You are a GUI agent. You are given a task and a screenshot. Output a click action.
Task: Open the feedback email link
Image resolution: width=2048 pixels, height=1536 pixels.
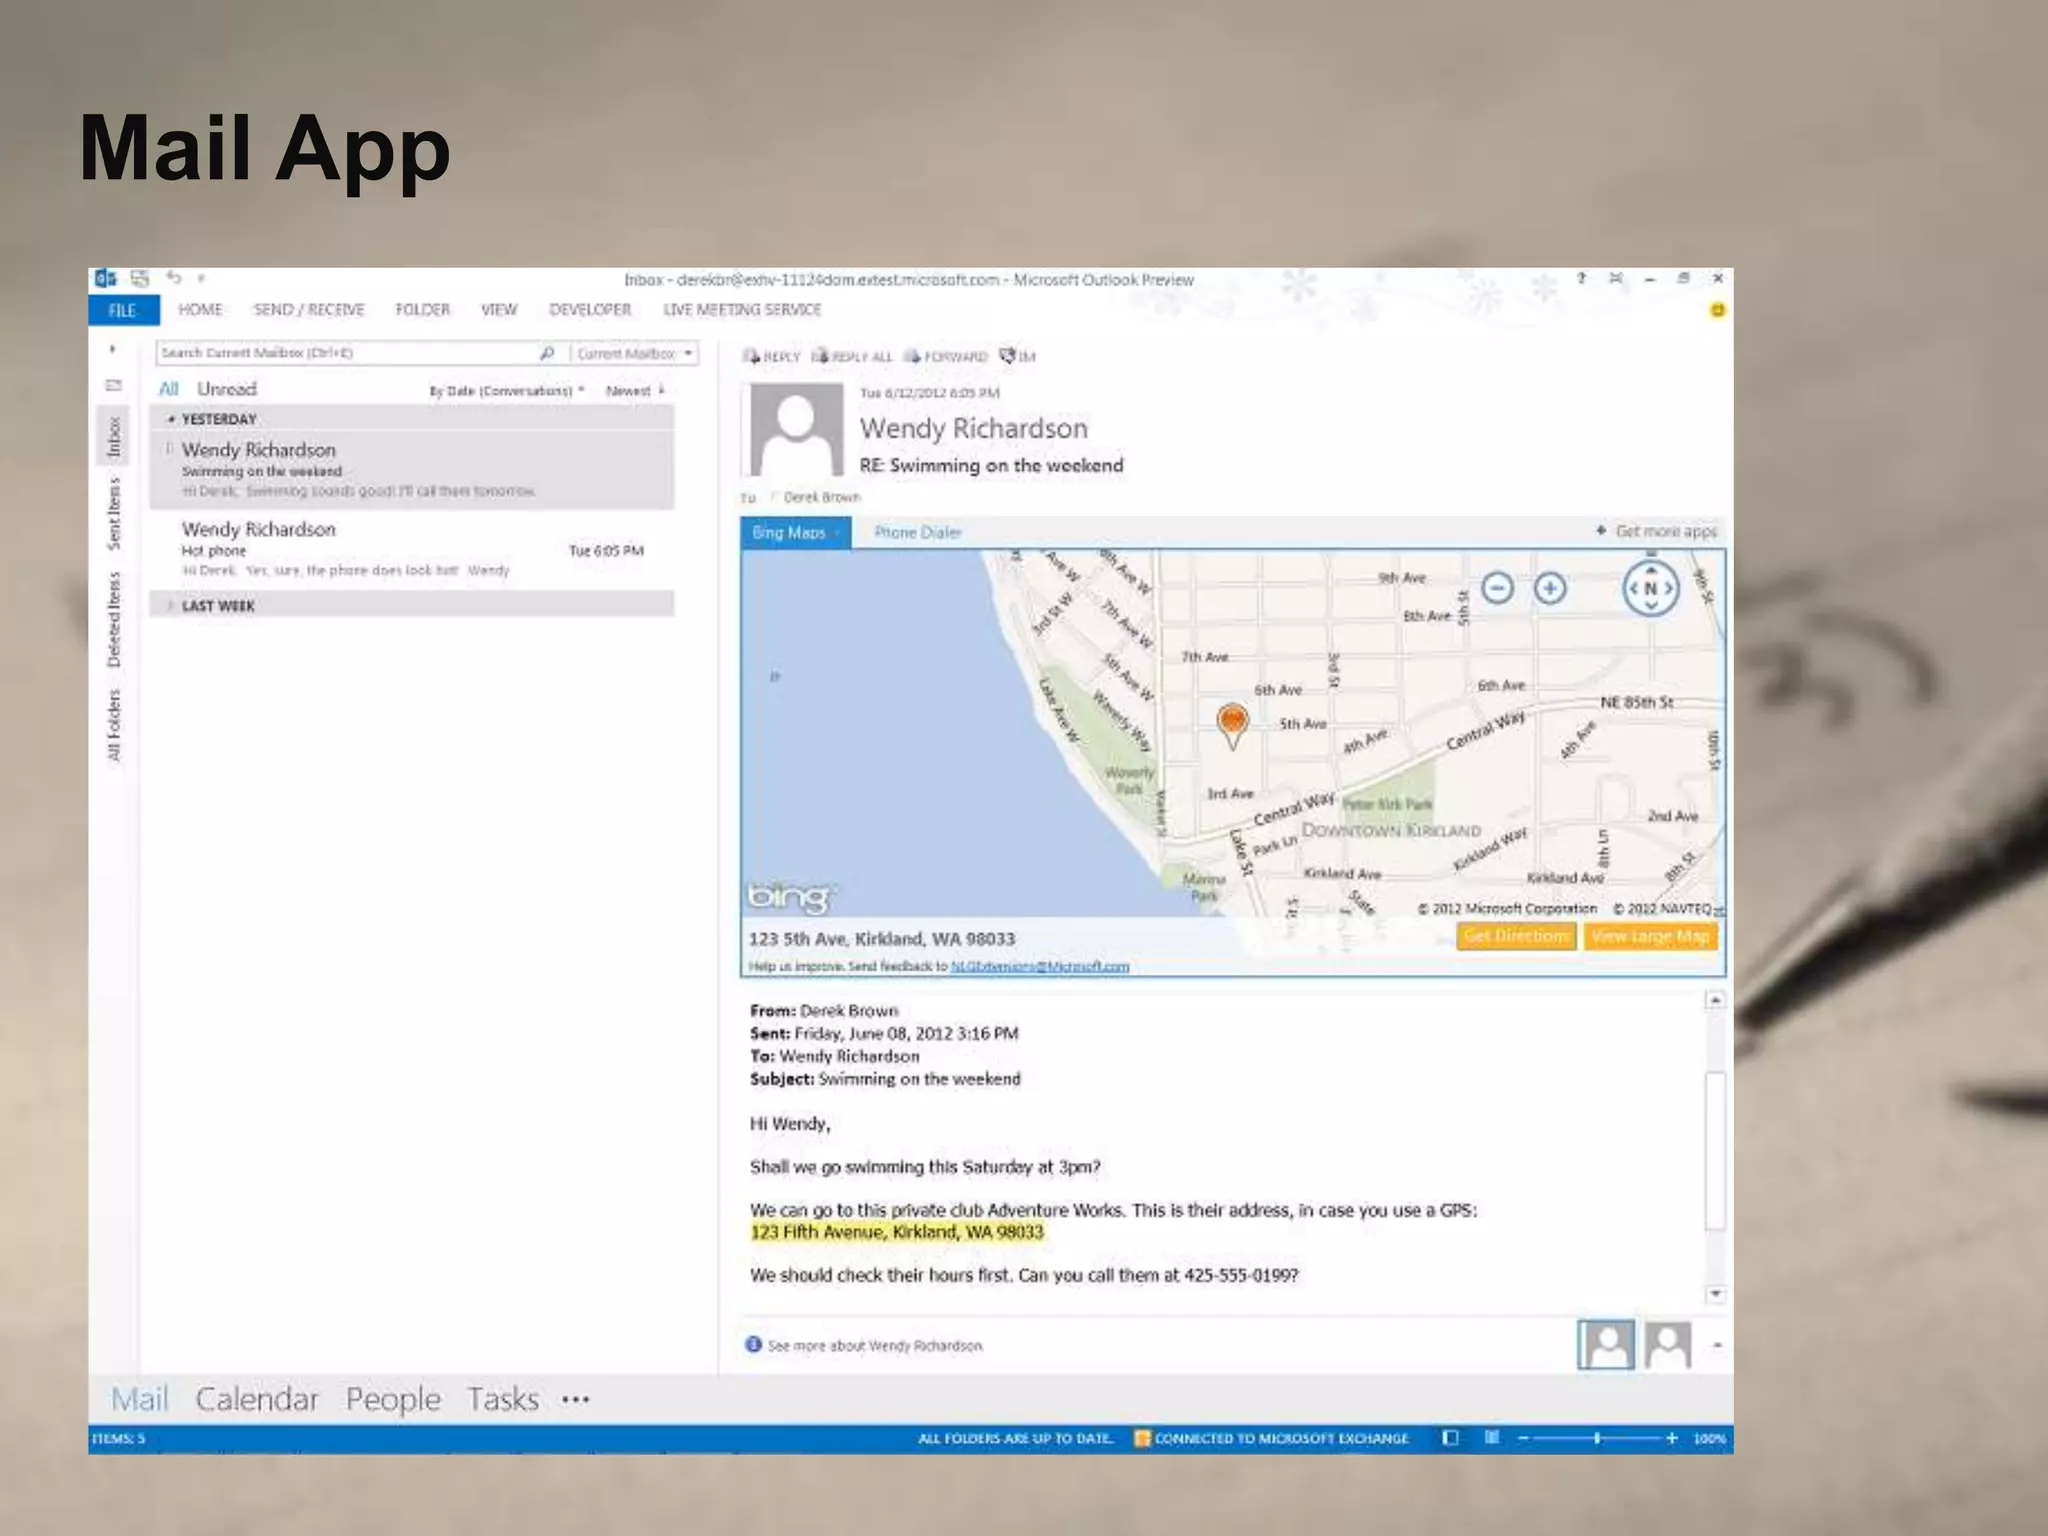1040,966
